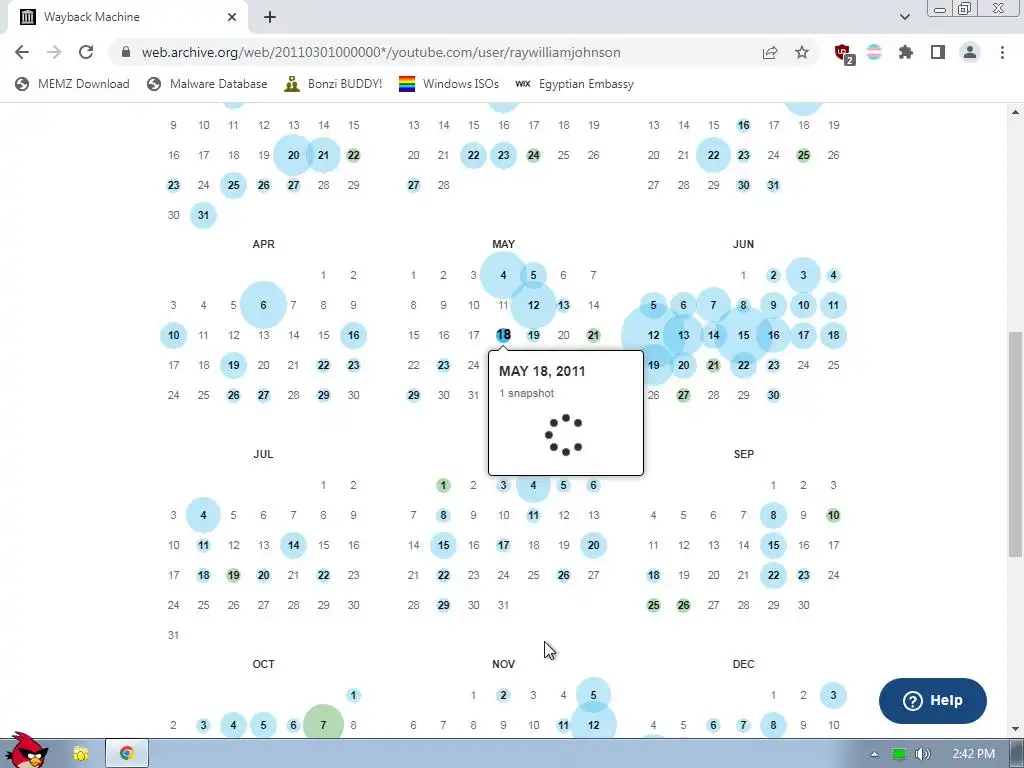The height and width of the screenshot is (768, 1024).
Task: Toggle the browser side panel
Action: click(x=938, y=52)
